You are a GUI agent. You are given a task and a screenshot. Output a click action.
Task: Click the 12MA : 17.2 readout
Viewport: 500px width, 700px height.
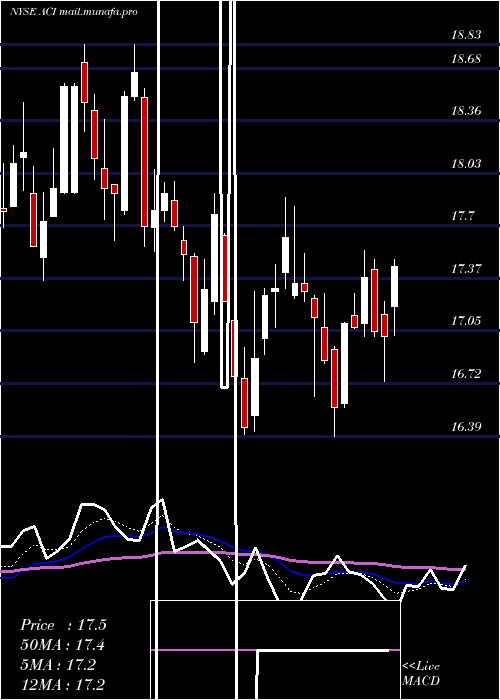[63, 685]
